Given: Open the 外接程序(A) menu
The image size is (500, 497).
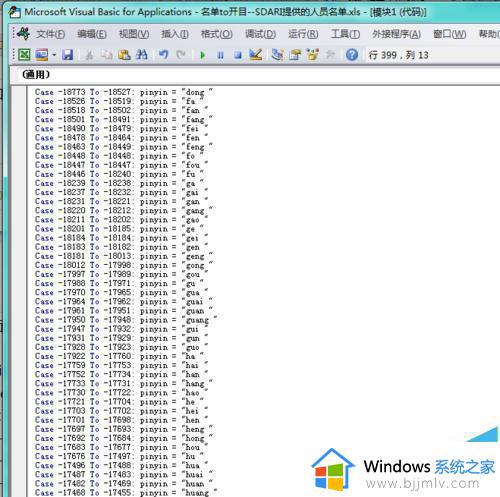Looking at the screenshot, I should click(396, 34).
